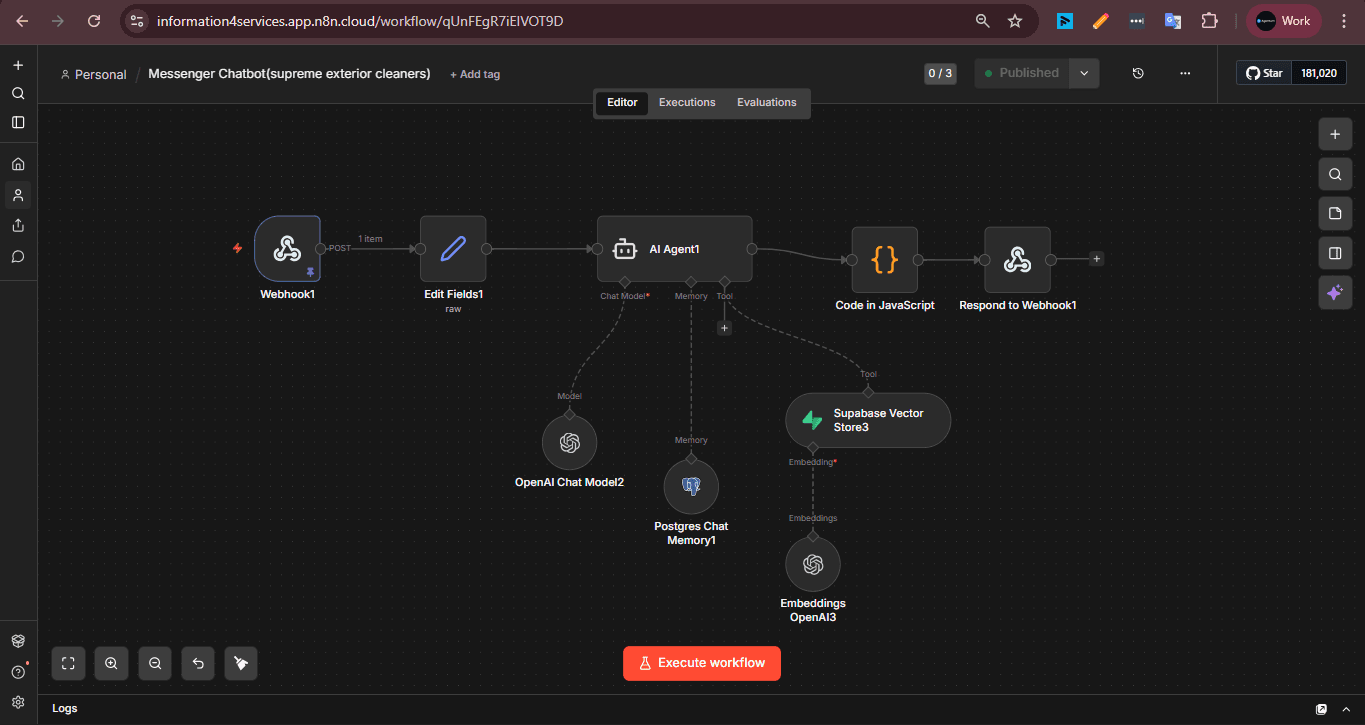Screen dimensions: 1365x725
Task: Open the Edit Fields1 node
Action: coord(453,248)
